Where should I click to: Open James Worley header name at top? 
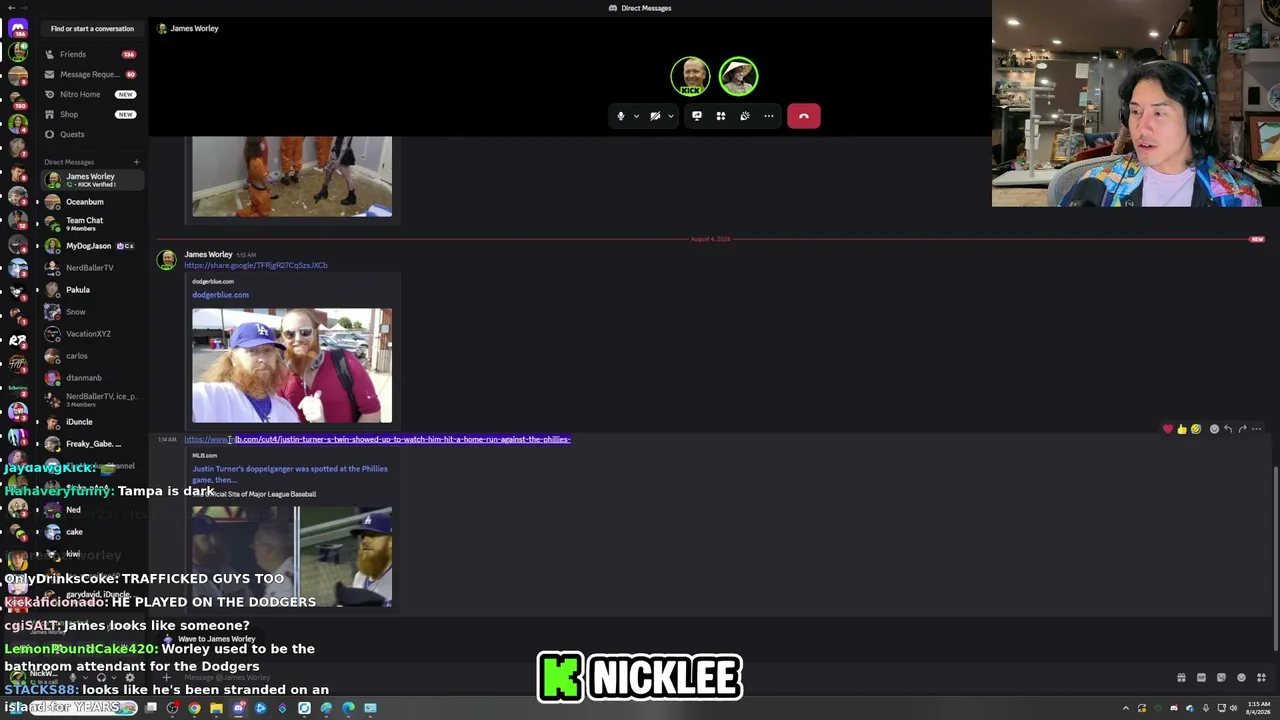[194, 29]
